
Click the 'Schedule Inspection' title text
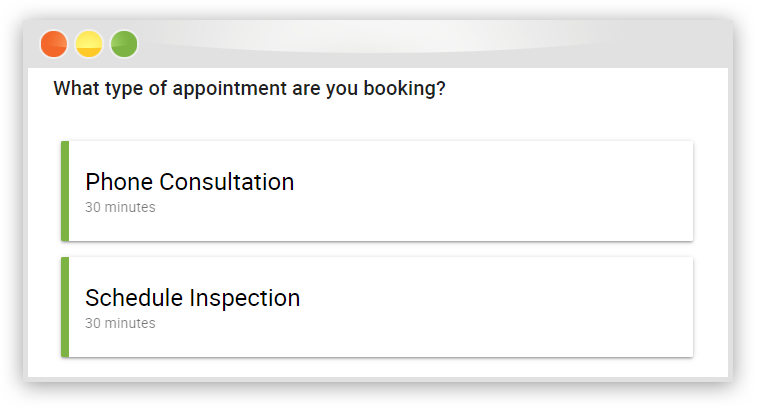(x=193, y=298)
